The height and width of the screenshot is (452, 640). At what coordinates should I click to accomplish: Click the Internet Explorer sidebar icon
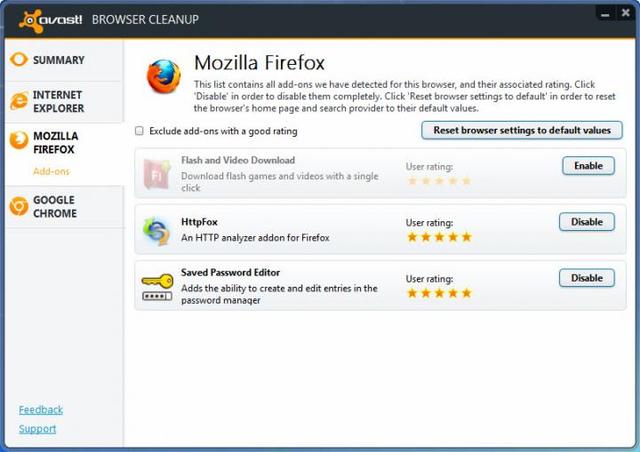pos(18,101)
